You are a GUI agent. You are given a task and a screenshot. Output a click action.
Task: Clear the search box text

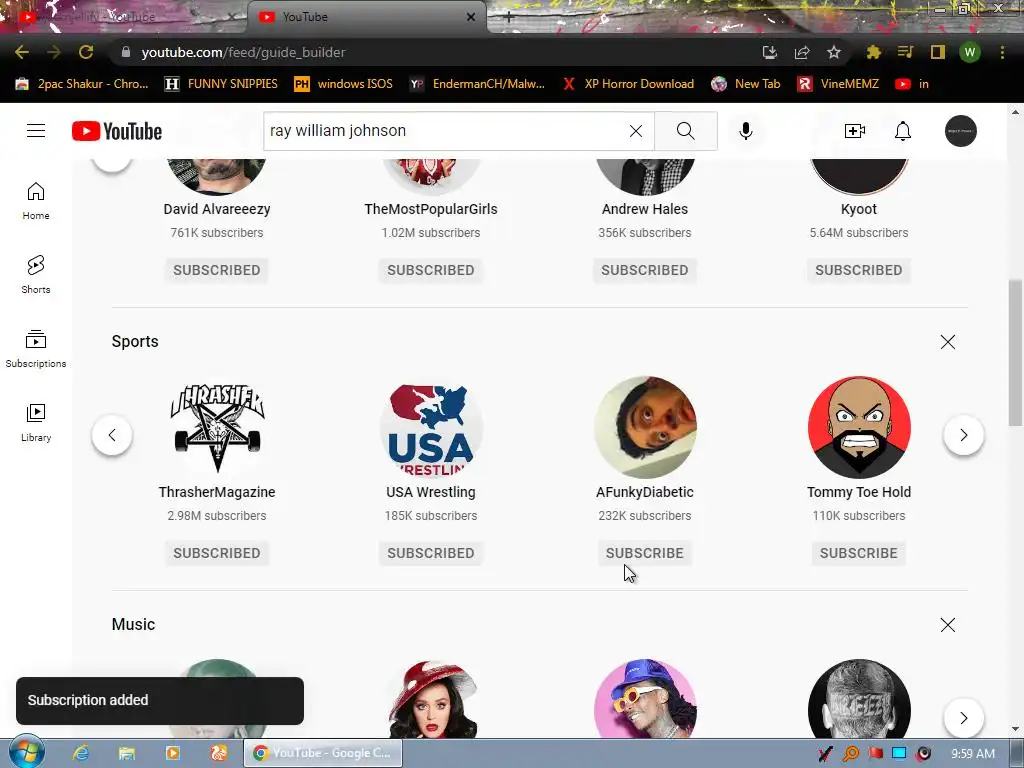(635, 131)
